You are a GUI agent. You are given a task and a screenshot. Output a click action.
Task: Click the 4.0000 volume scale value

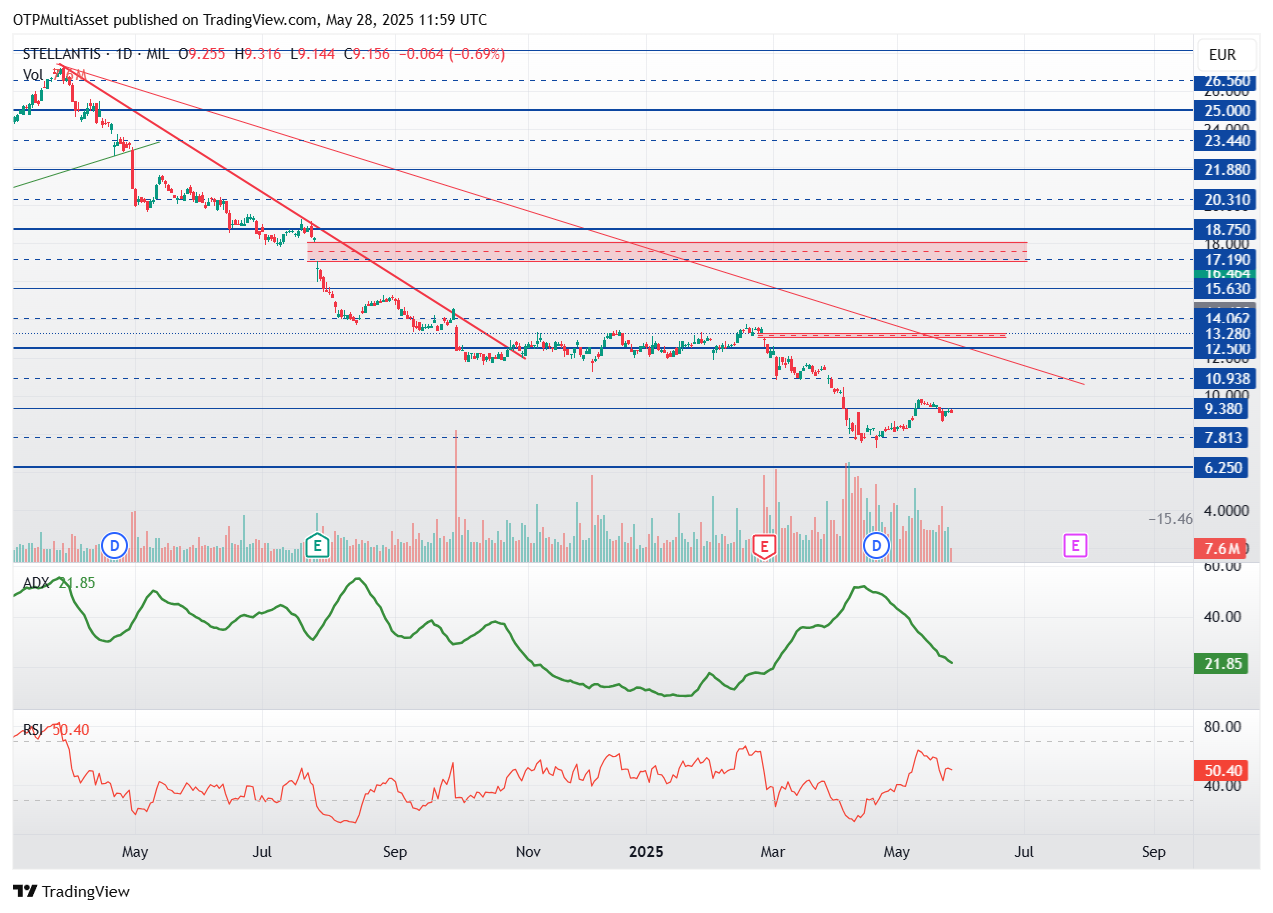[x=1227, y=510]
